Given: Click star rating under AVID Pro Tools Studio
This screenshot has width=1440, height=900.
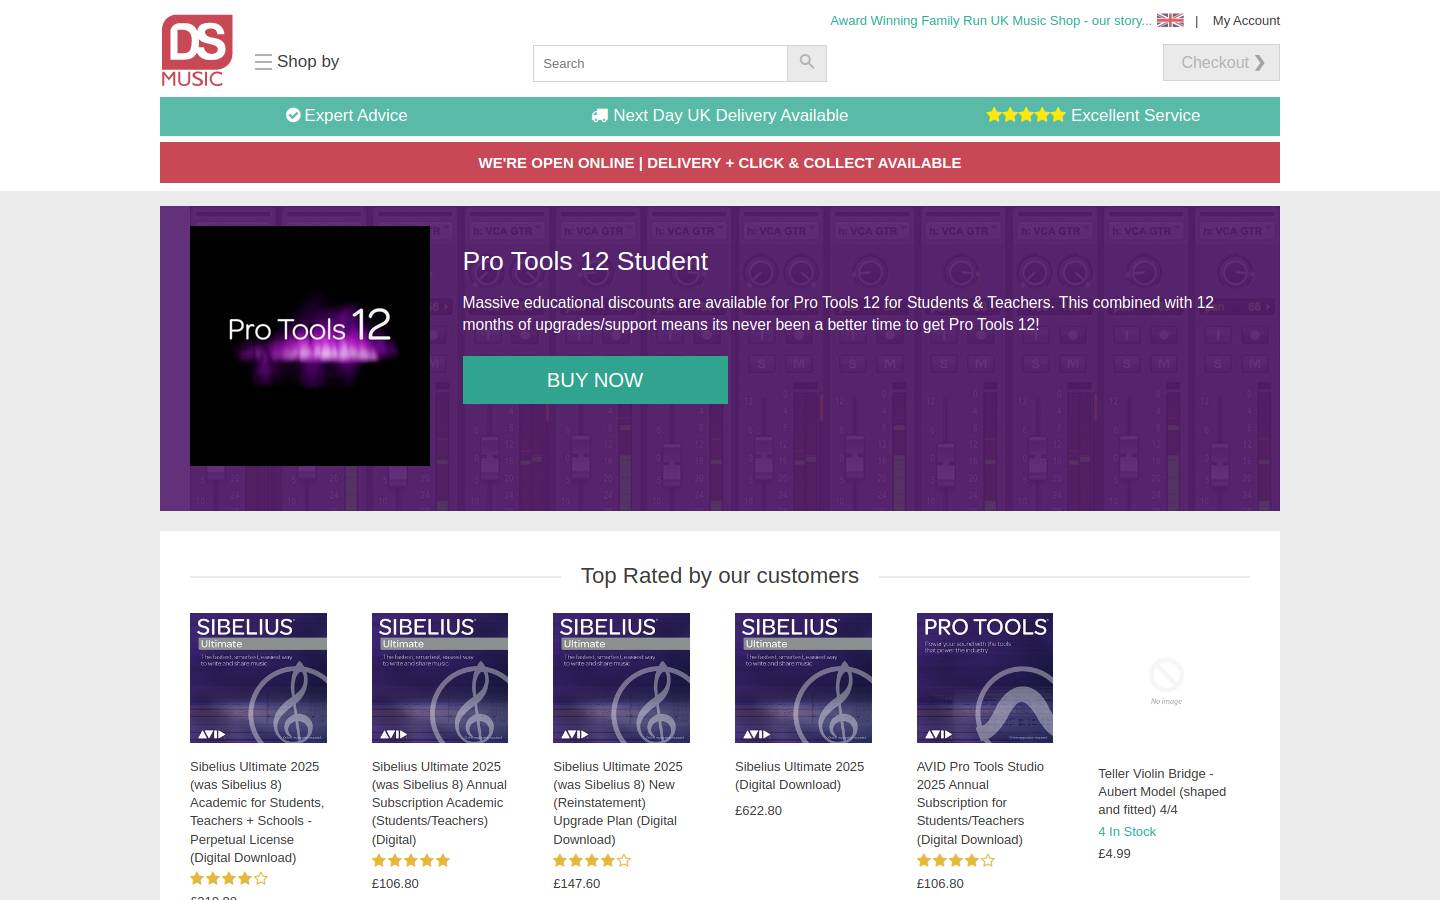Looking at the screenshot, I should [956, 861].
